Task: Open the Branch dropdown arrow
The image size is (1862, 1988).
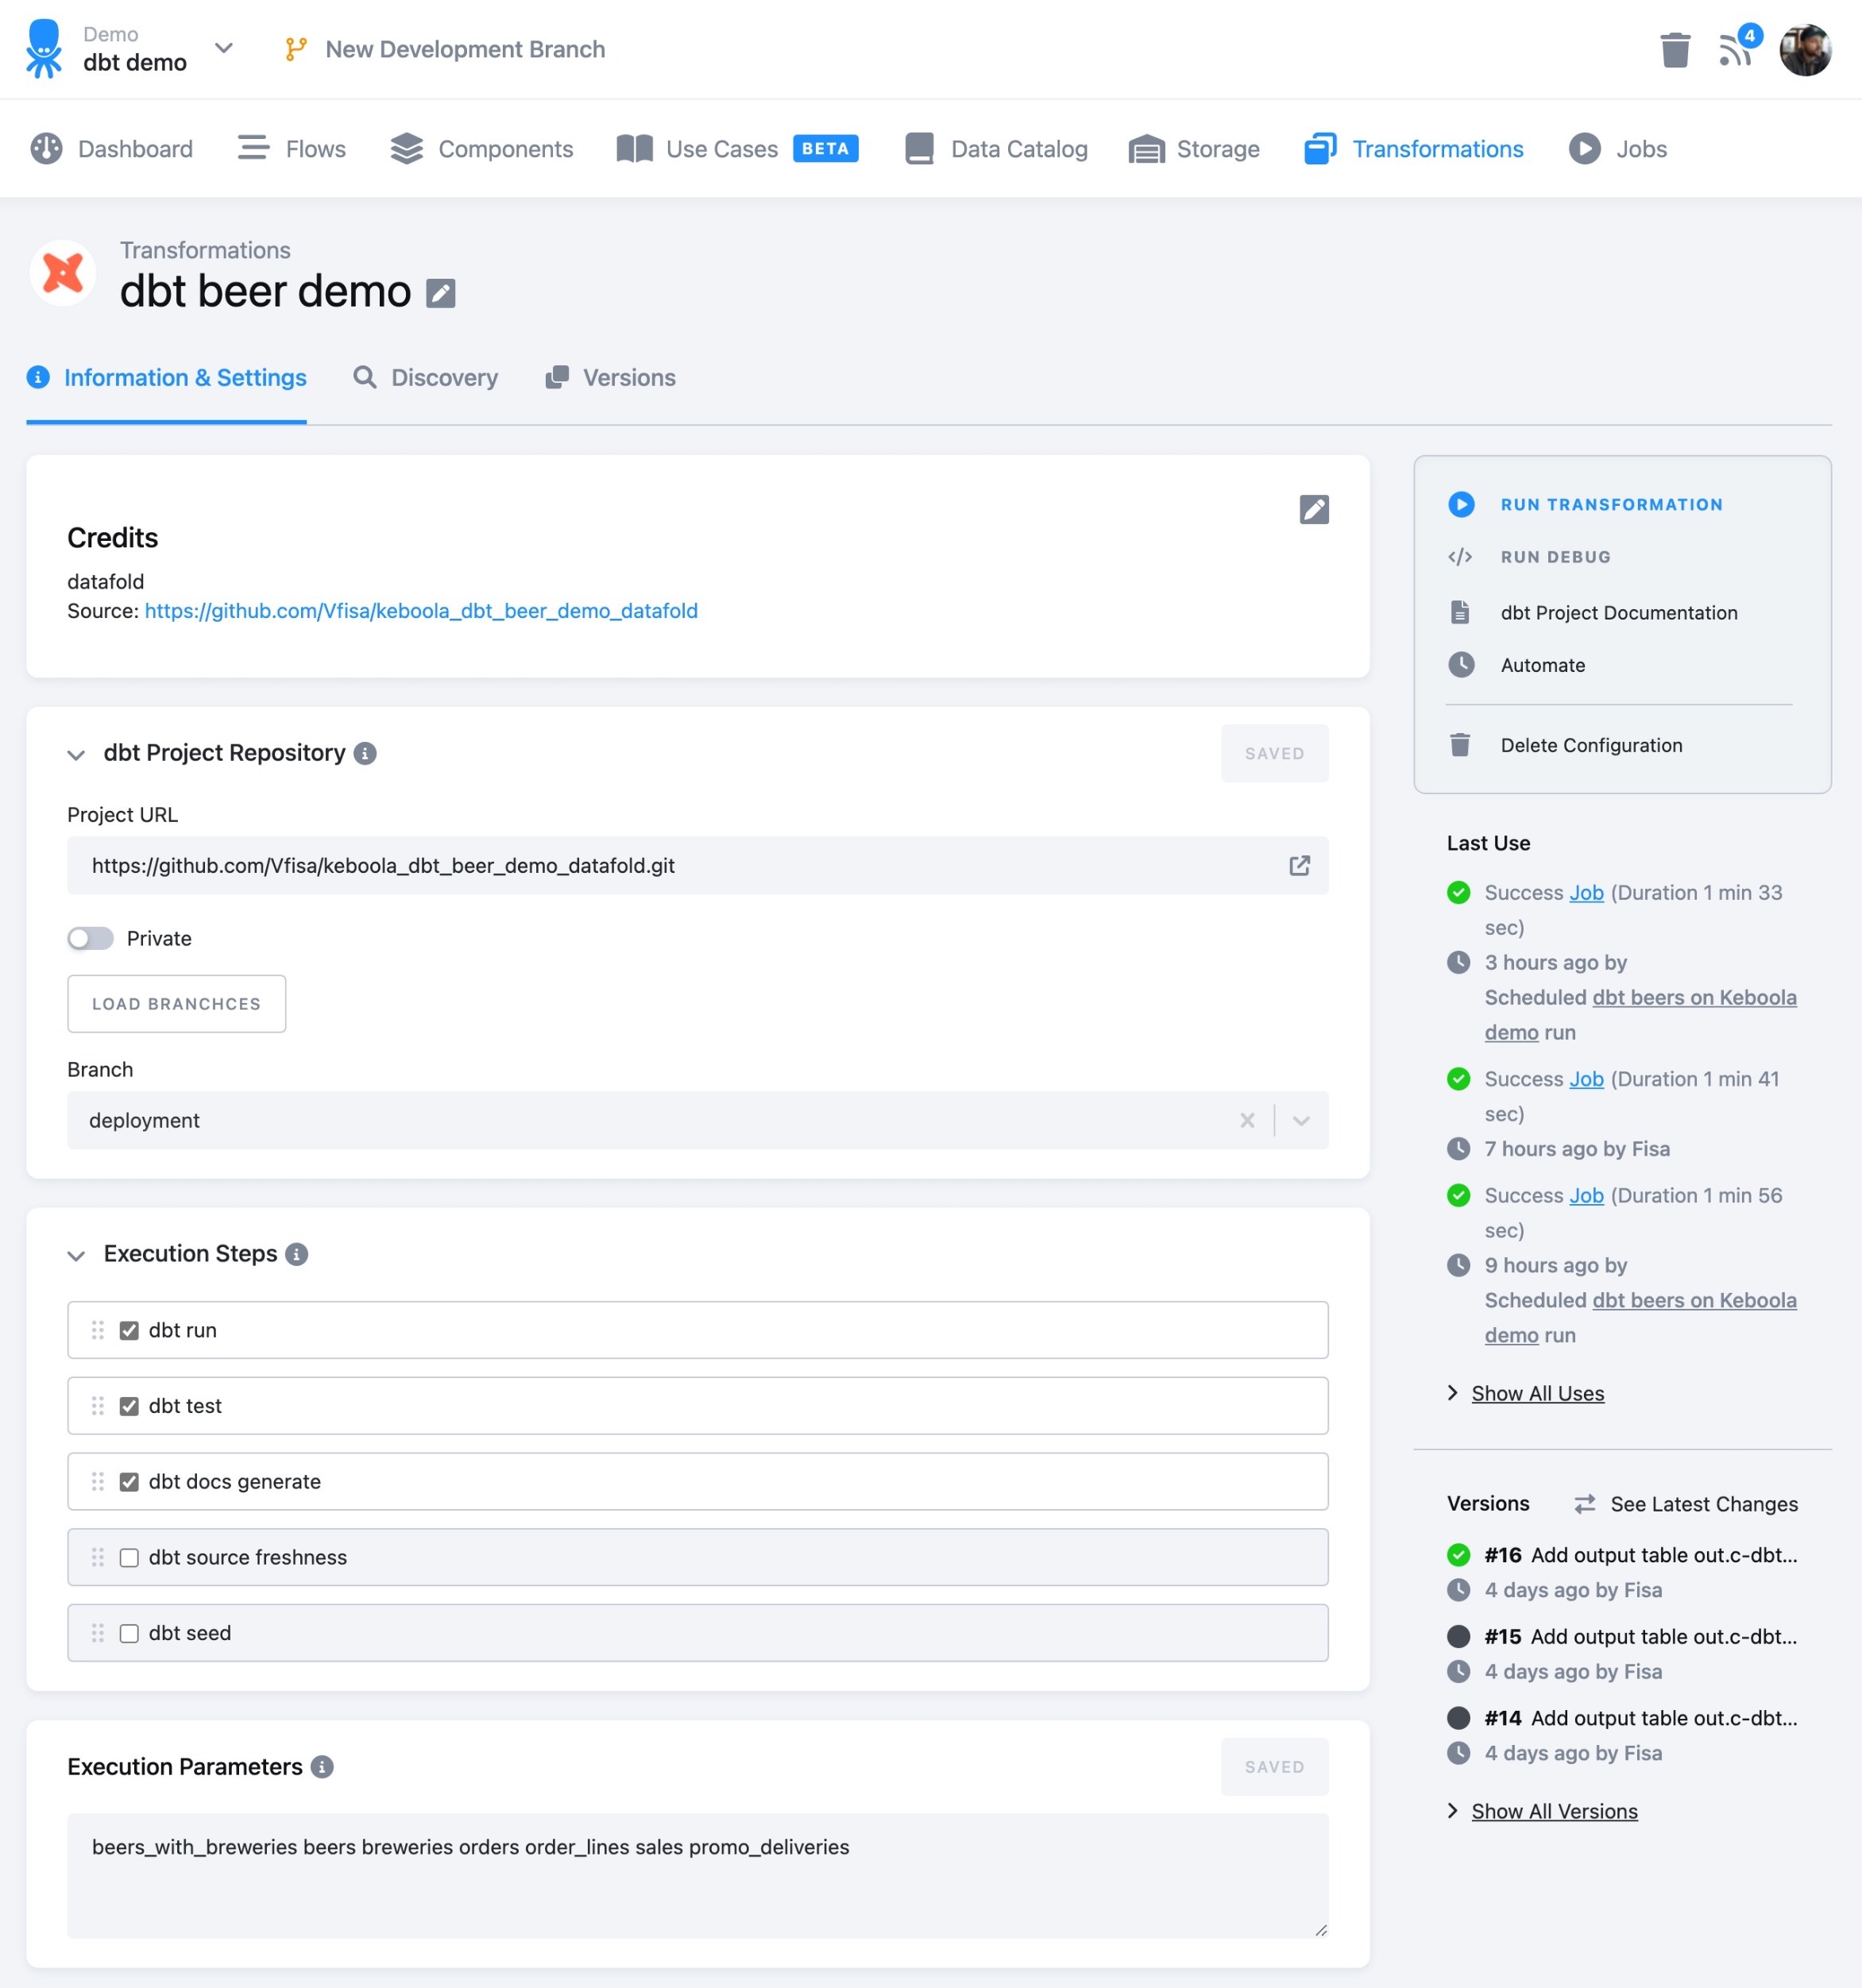Action: point(1301,1120)
